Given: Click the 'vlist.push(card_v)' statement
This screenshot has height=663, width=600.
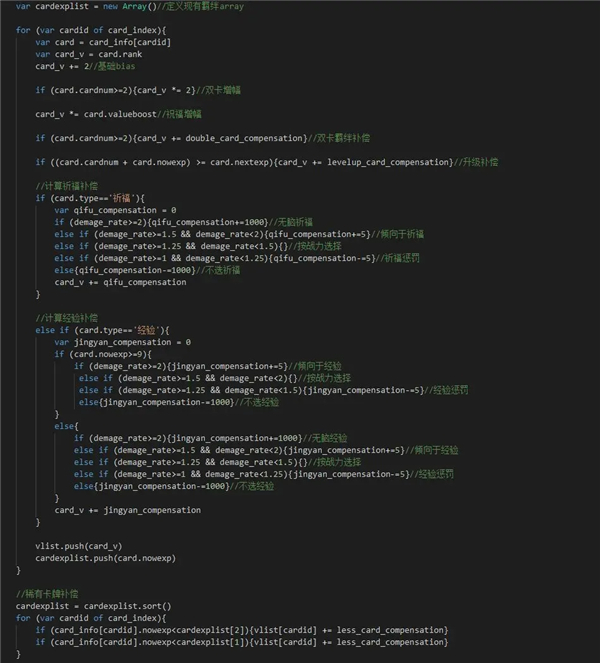Looking at the screenshot, I should pyautogui.click(x=75, y=546).
